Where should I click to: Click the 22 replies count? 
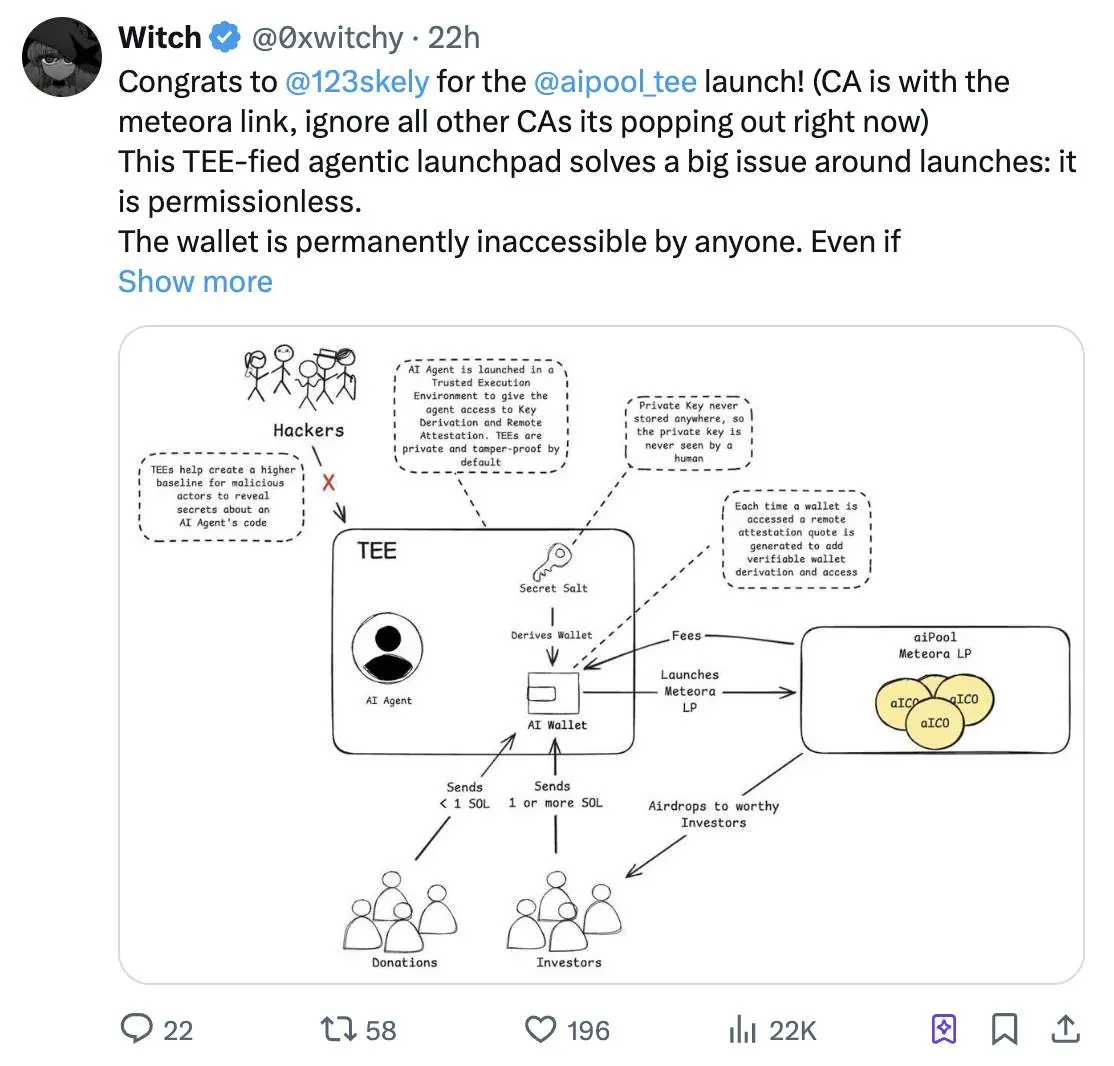177,1029
